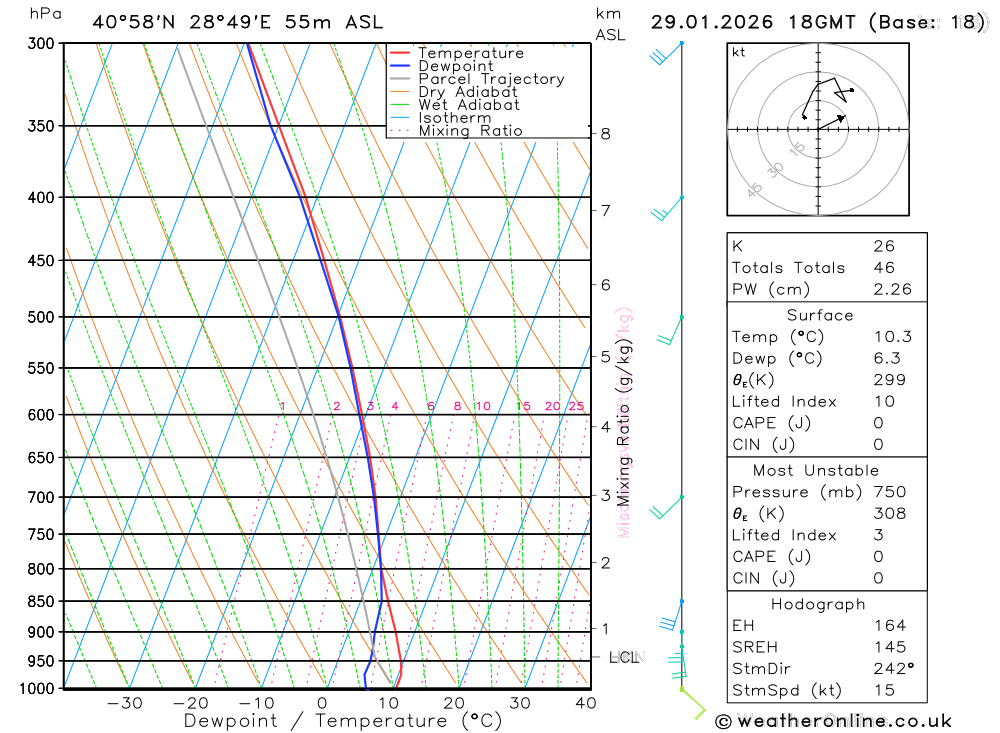
Task: Click the StmDir value '242°'
Action: pos(894,669)
